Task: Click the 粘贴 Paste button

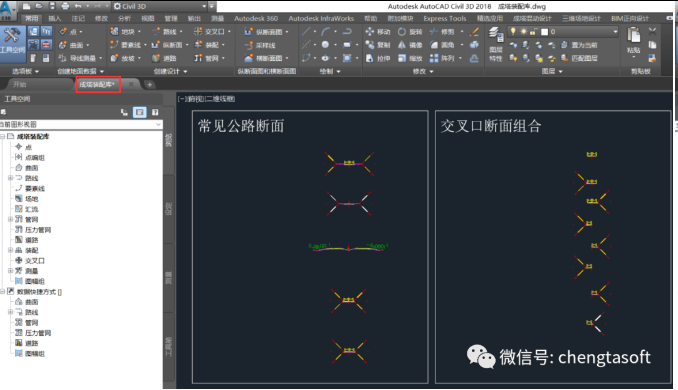Action: pyautogui.click(x=633, y=41)
